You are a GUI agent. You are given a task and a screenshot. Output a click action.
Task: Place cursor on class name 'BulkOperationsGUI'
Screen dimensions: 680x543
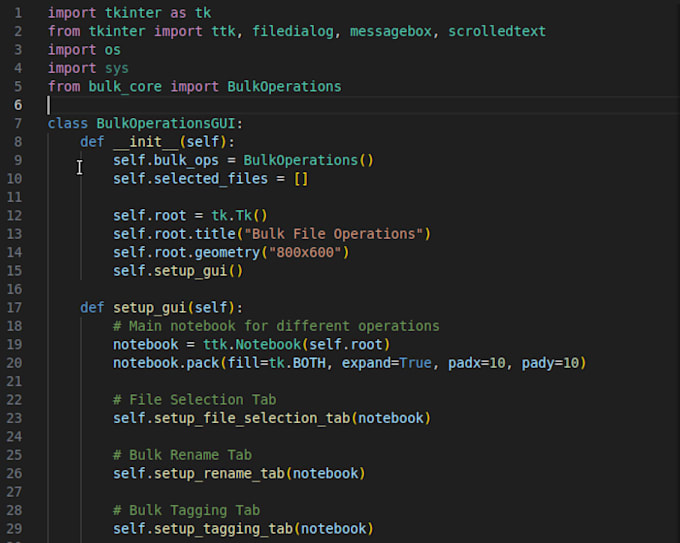(x=166, y=124)
